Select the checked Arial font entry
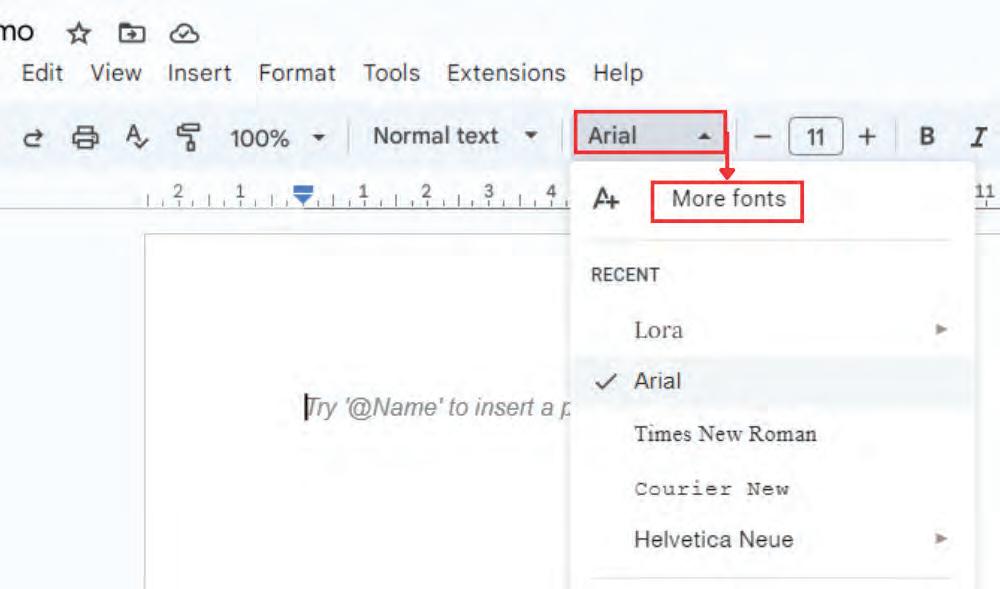The height and width of the screenshot is (589, 1000). tap(772, 381)
